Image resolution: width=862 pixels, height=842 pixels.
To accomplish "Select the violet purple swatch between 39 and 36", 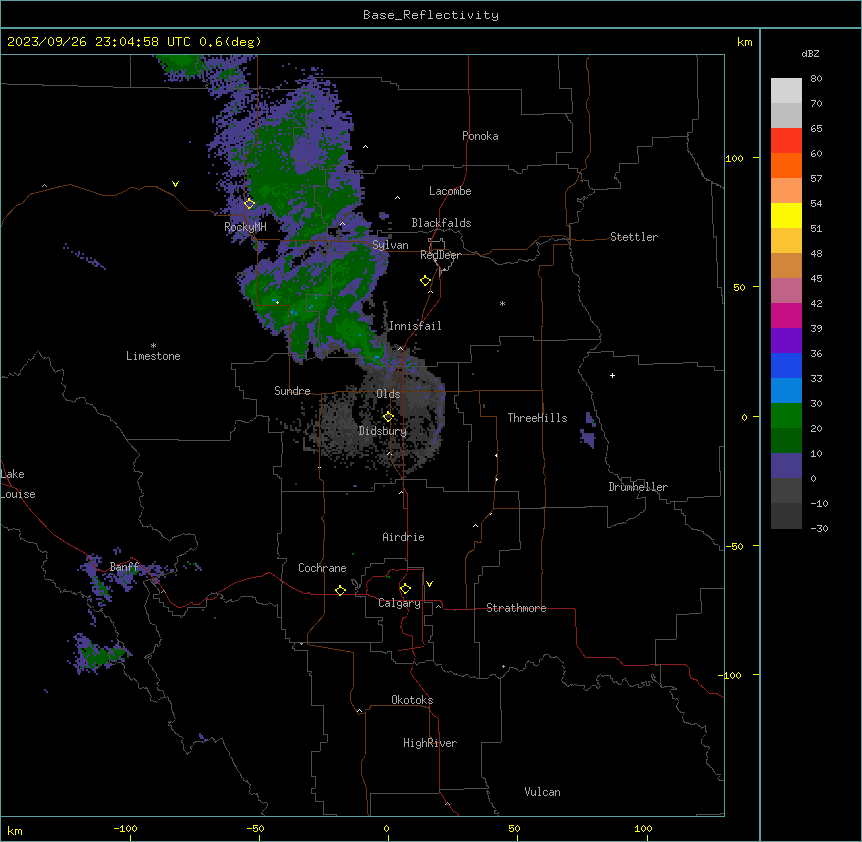I will 786,340.
